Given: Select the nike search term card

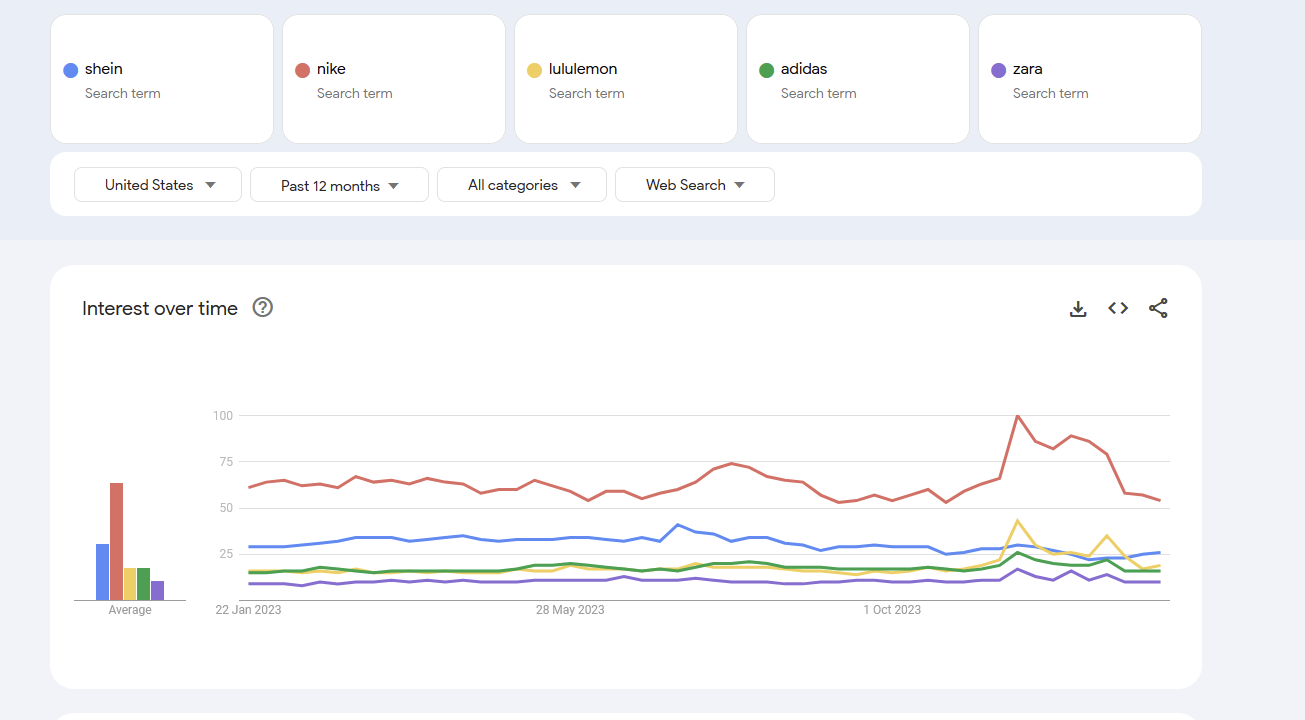Looking at the screenshot, I should pyautogui.click(x=394, y=79).
